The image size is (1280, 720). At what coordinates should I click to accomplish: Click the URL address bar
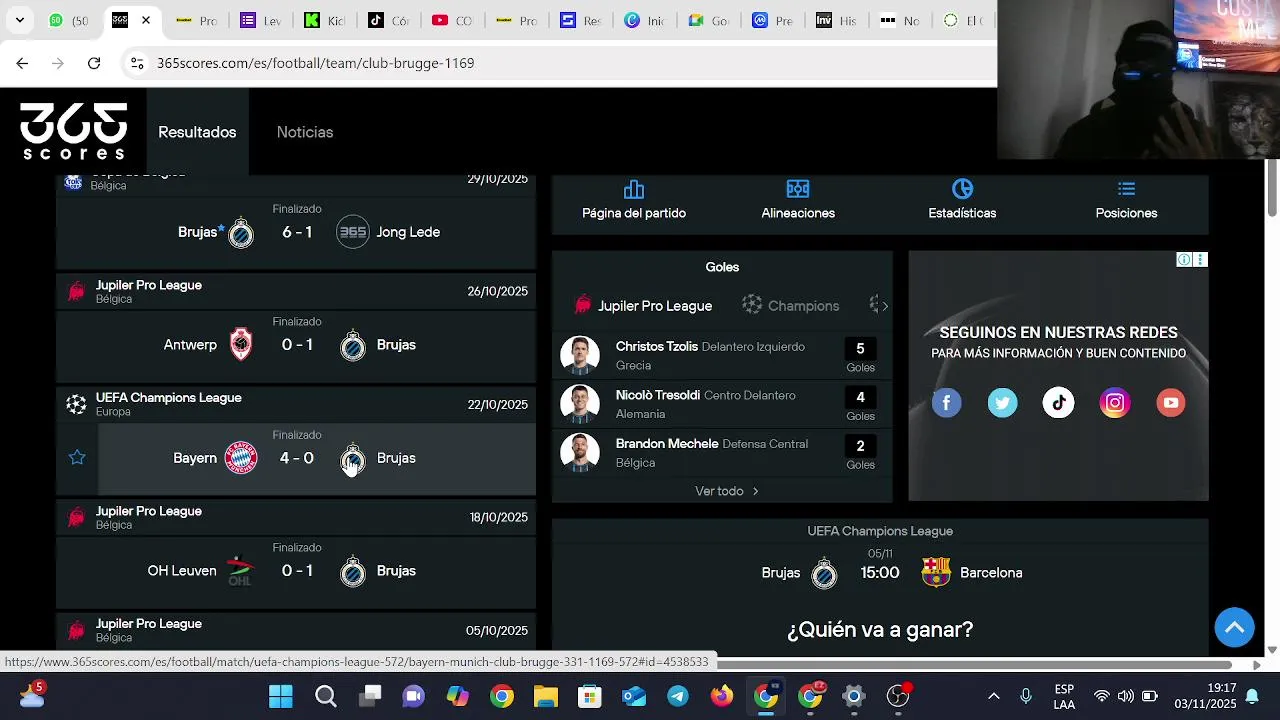click(x=560, y=63)
